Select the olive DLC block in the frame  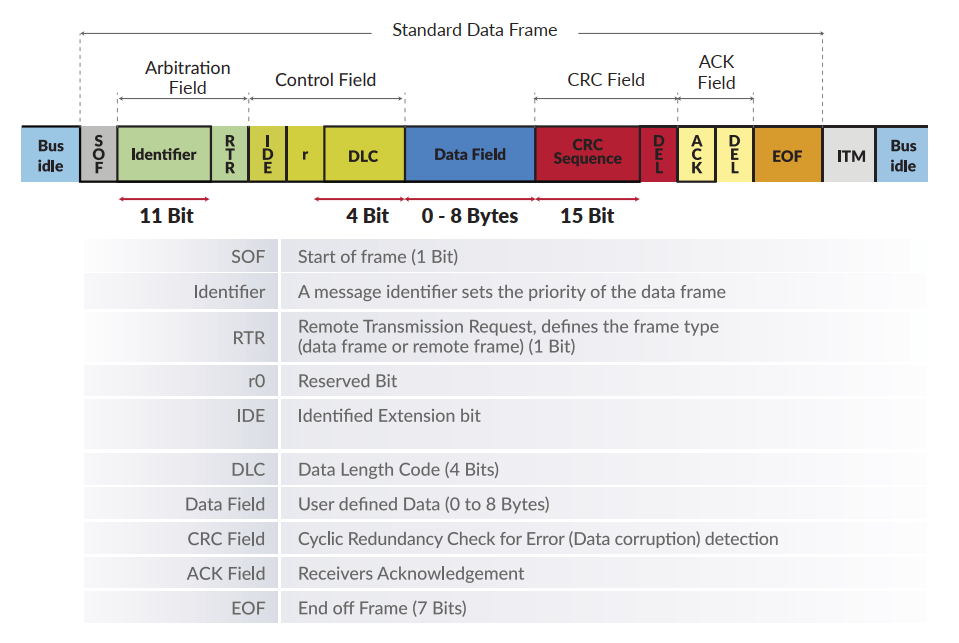pos(363,155)
